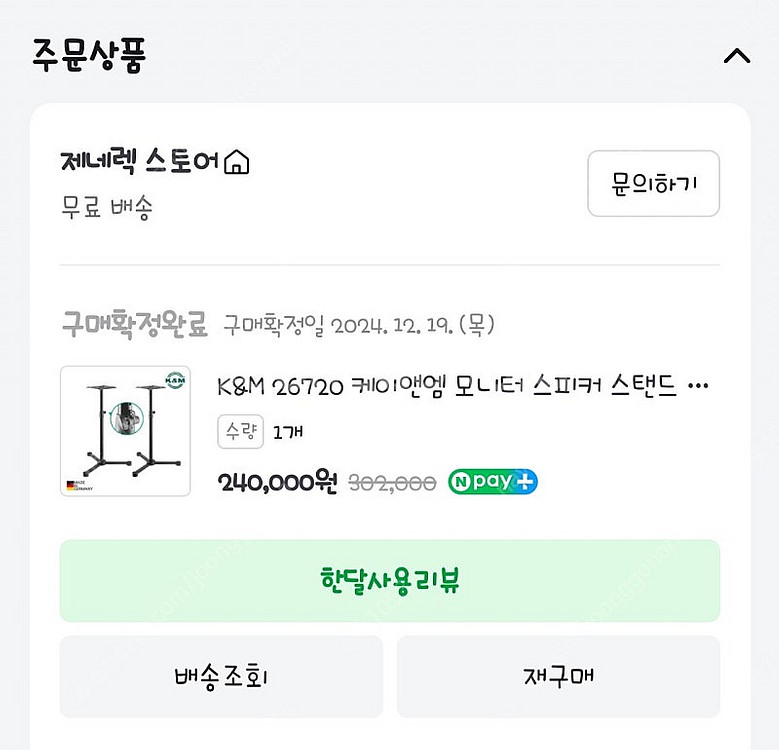Click the struck-through 302,000 original price
The width and height of the screenshot is (779, 750).
(x=392, y=483)
